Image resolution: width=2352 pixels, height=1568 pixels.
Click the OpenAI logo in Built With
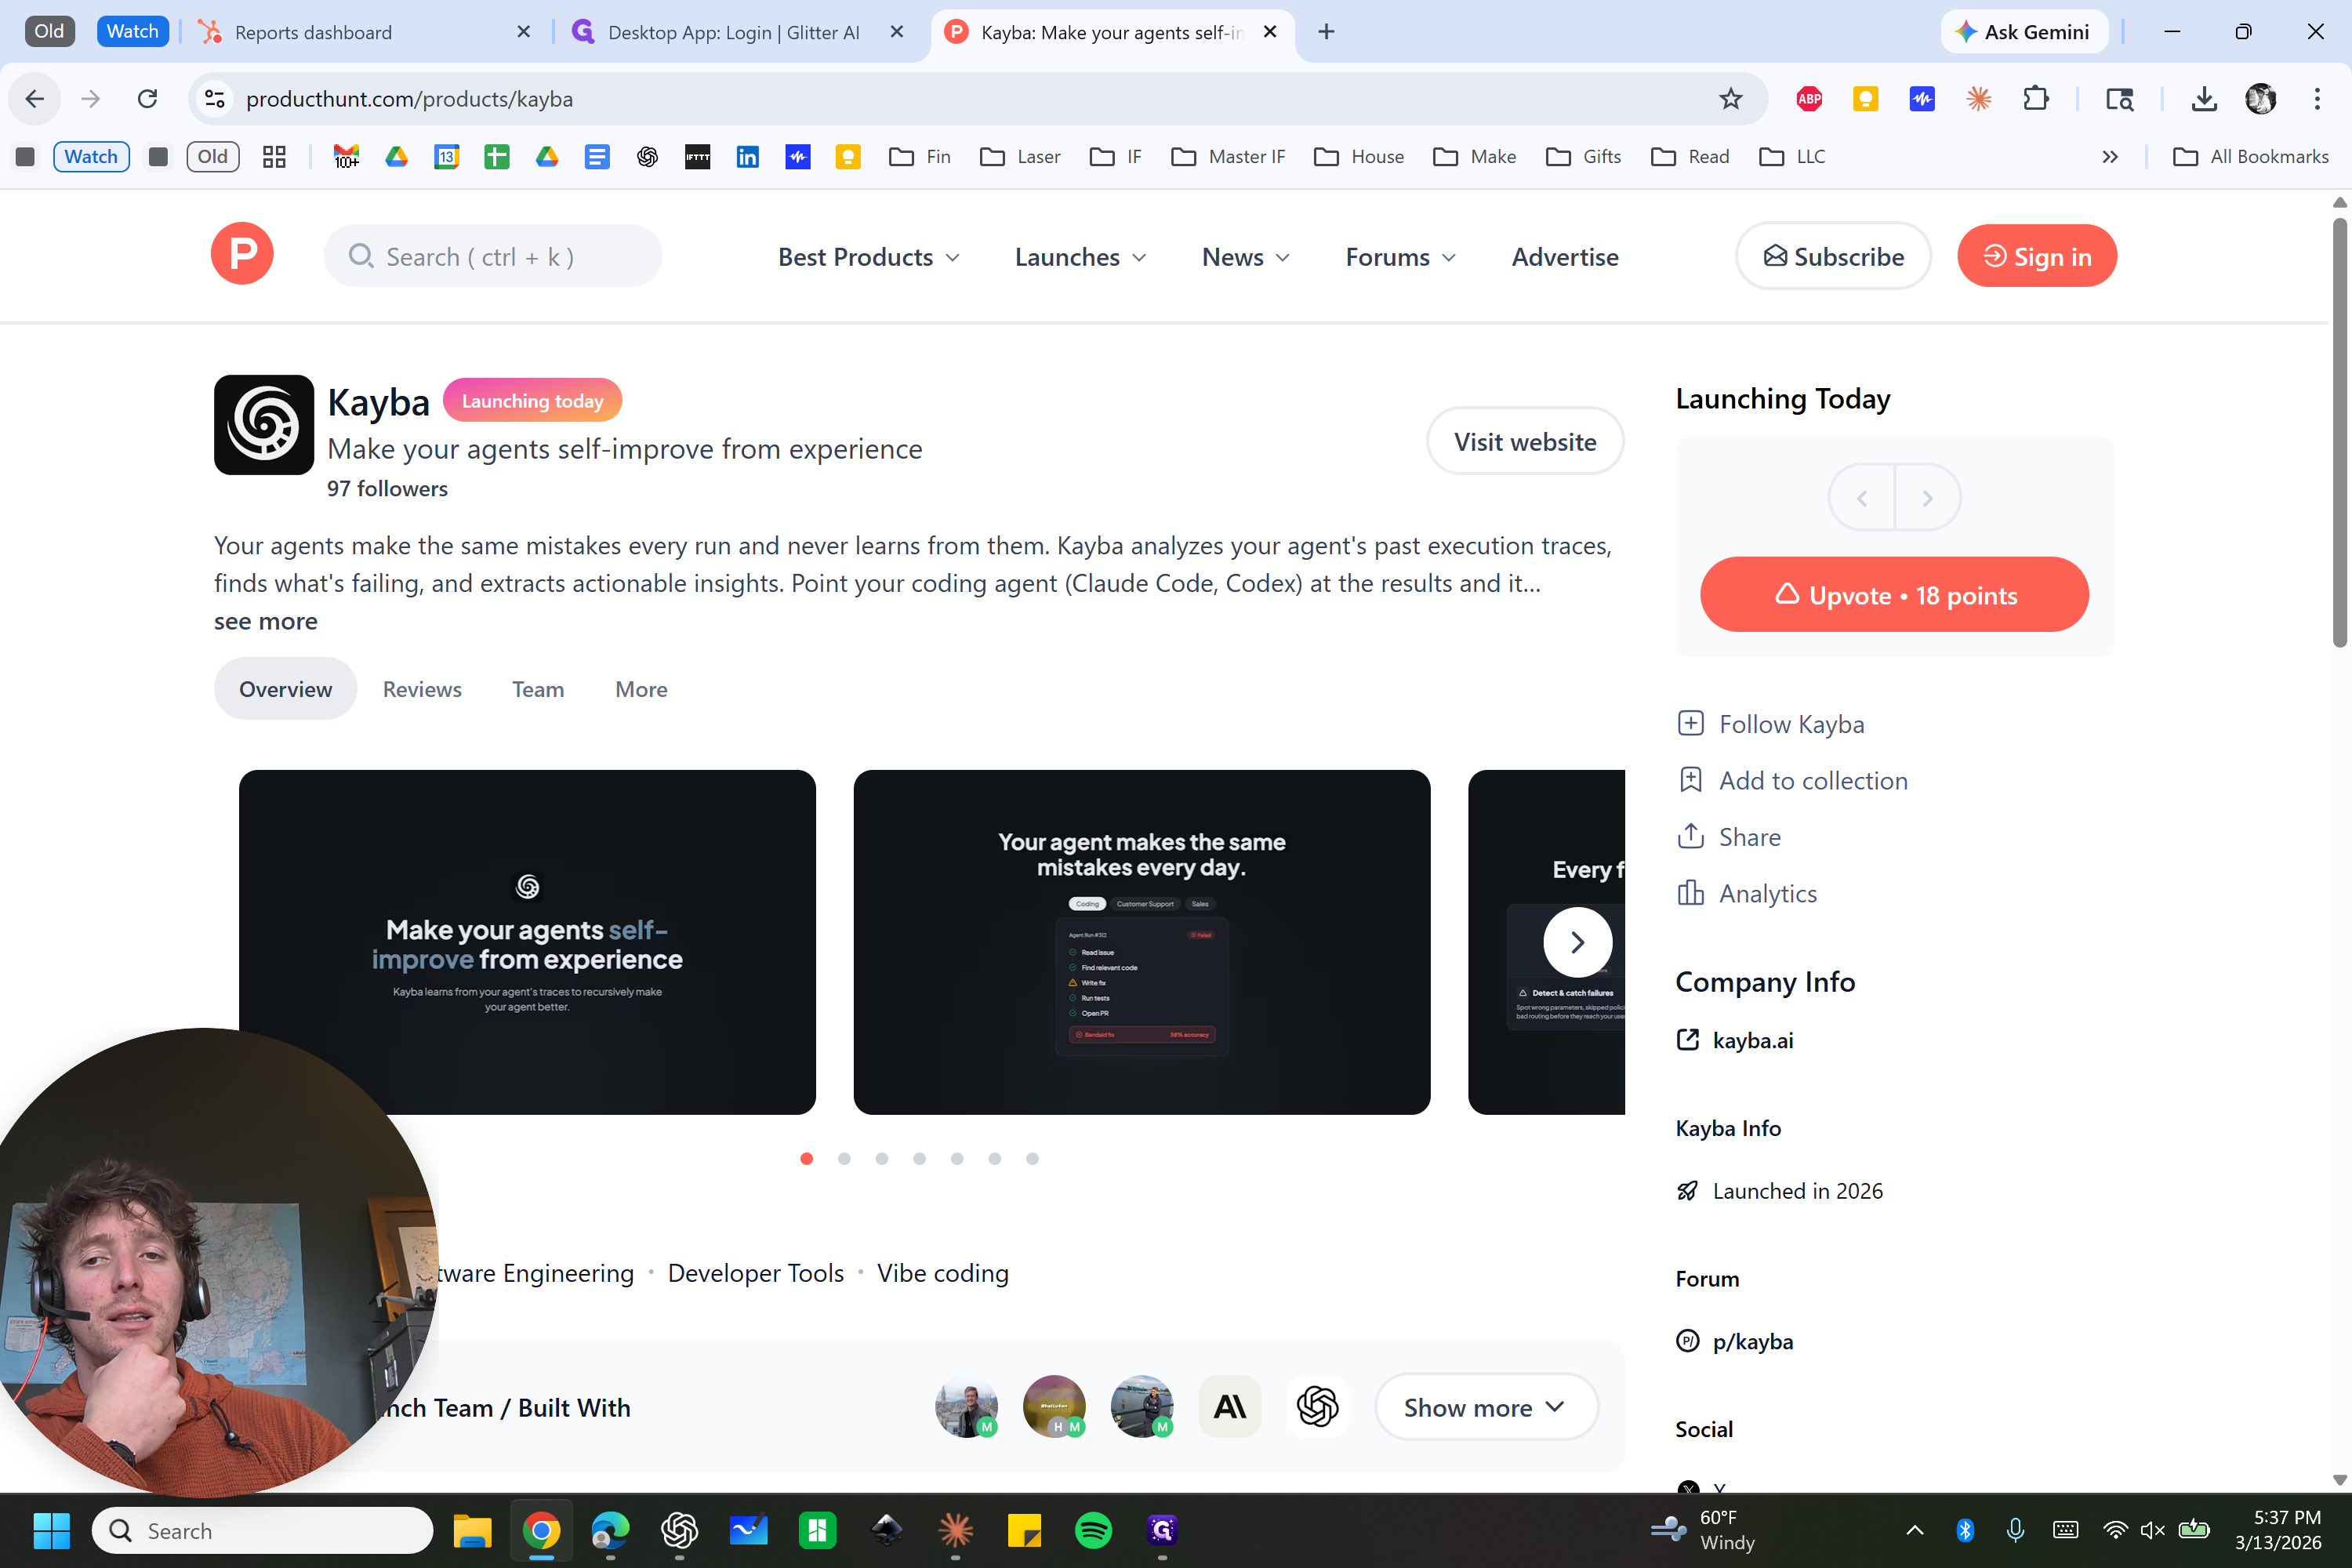(x=1317, y=1407)
